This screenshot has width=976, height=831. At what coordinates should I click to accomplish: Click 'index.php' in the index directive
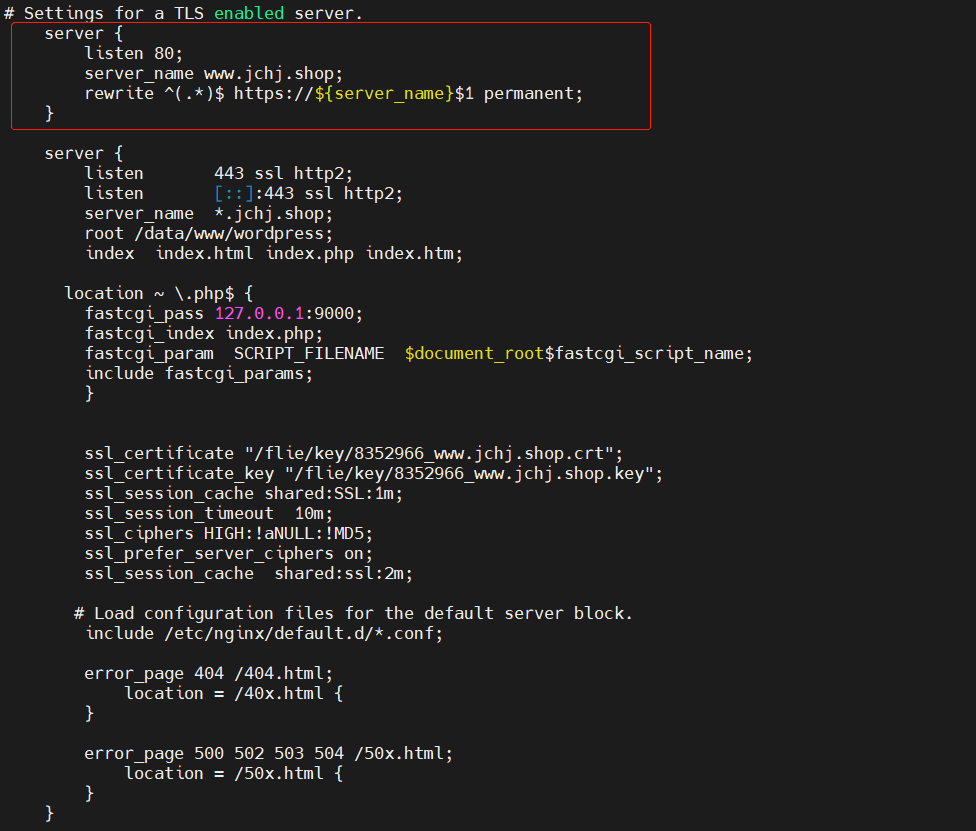310,253
